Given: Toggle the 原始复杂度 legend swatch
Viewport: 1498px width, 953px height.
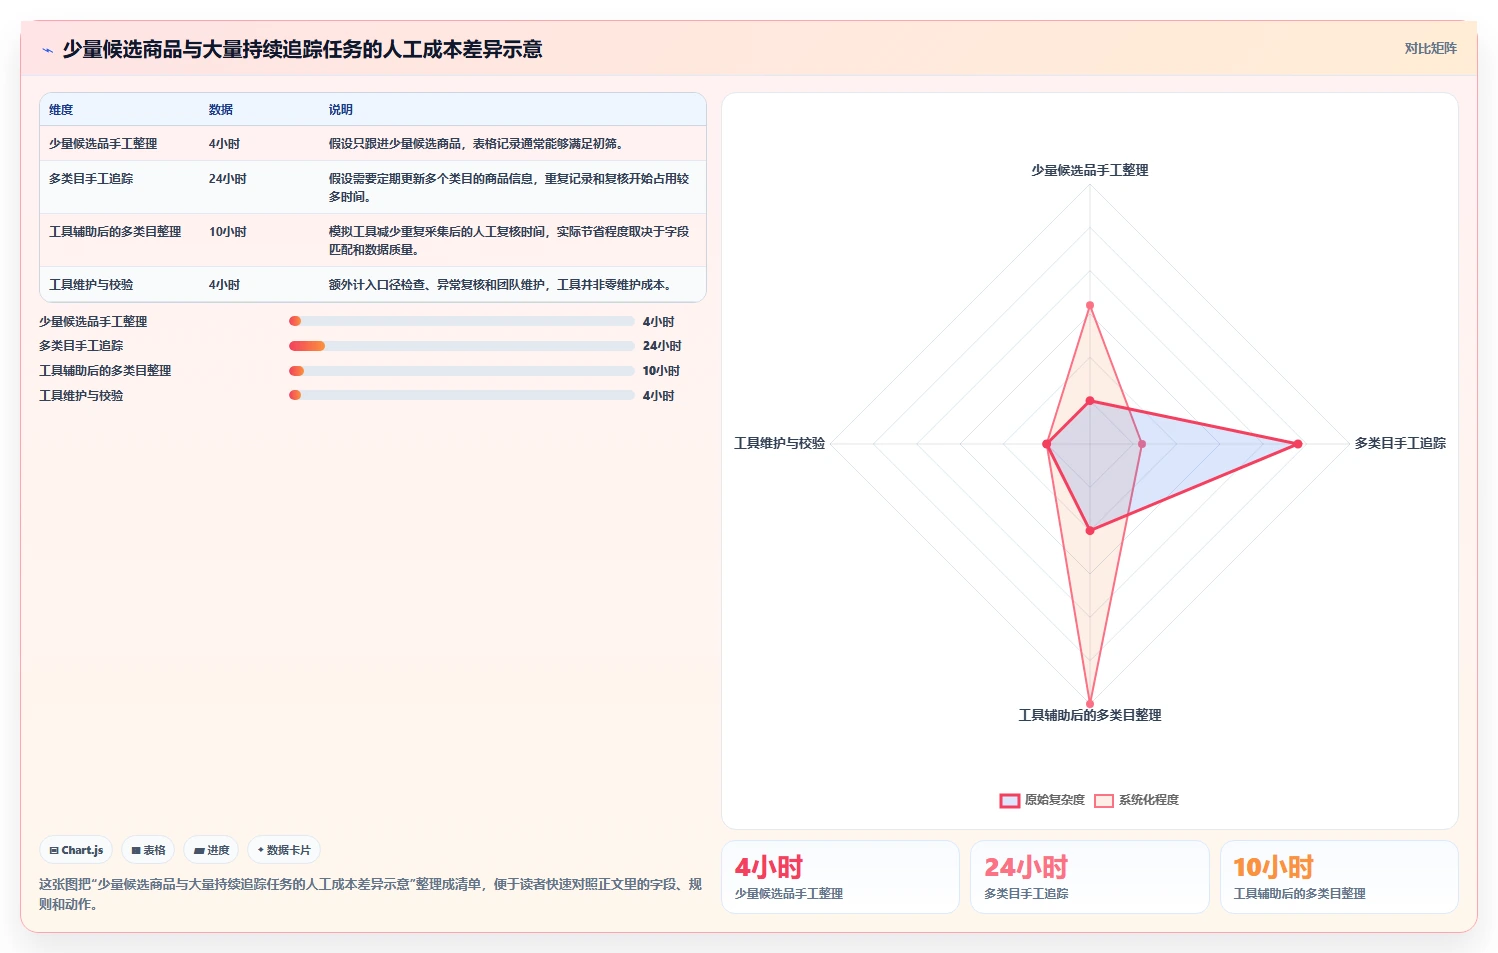Looking at the screenshot, I should pyautogui.click(x=1009, y=800).
